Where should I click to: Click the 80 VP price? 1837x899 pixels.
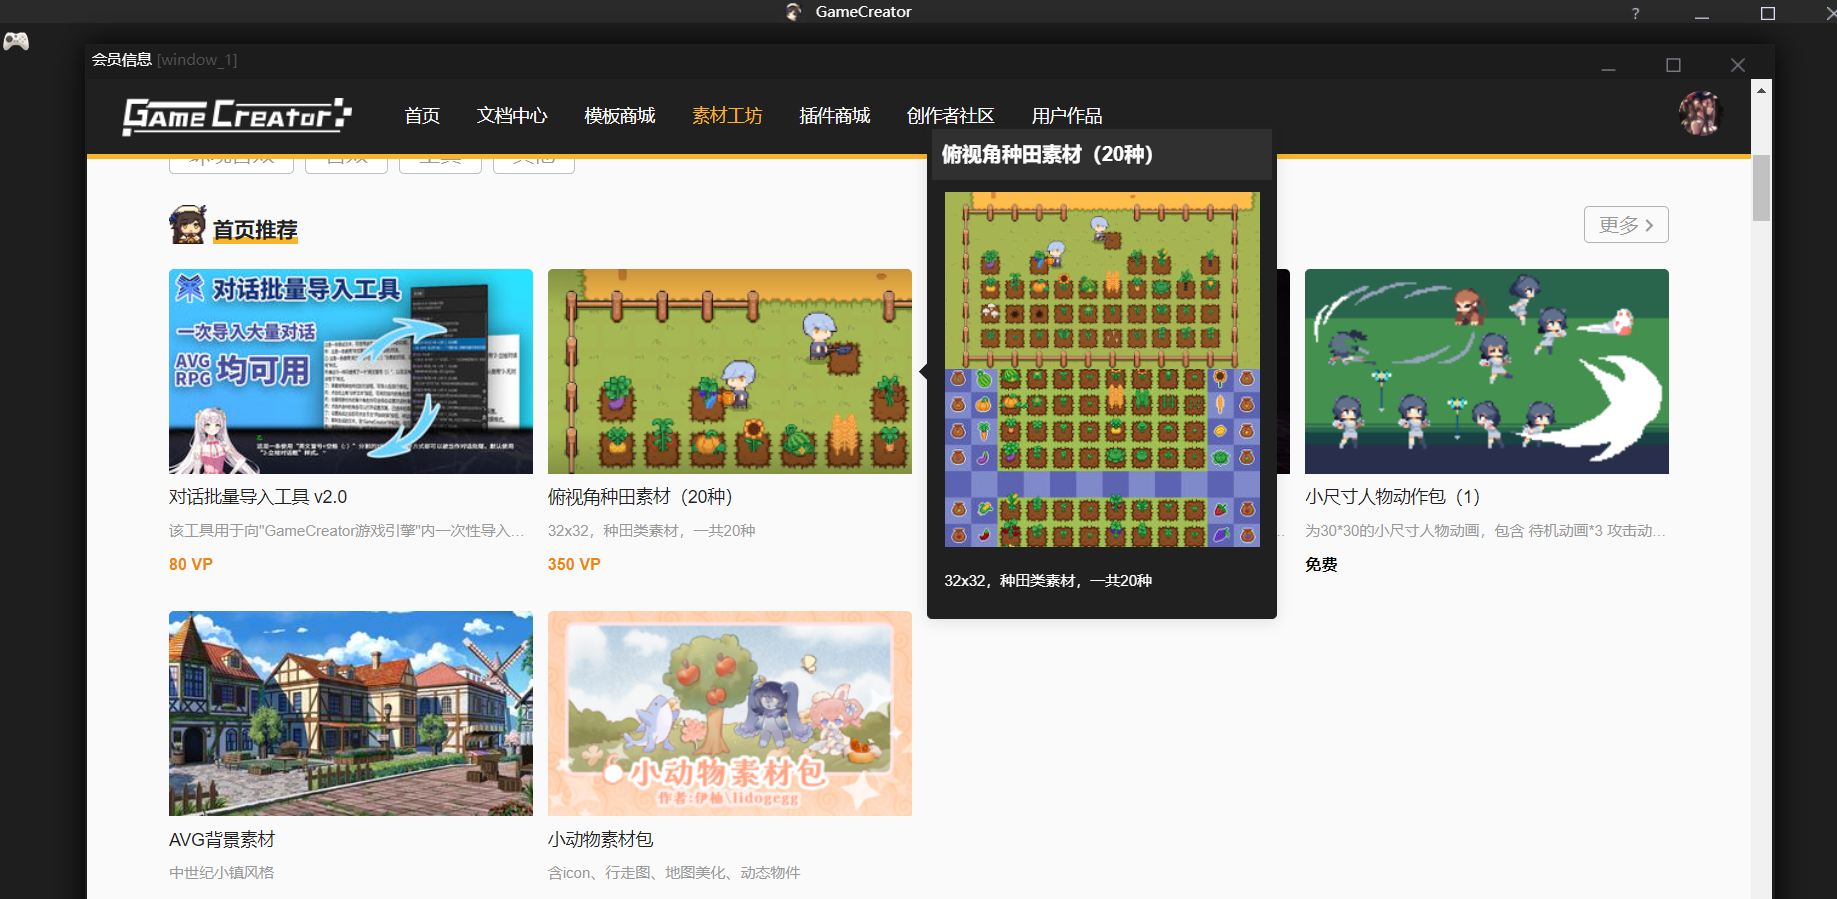coord(191,564)
